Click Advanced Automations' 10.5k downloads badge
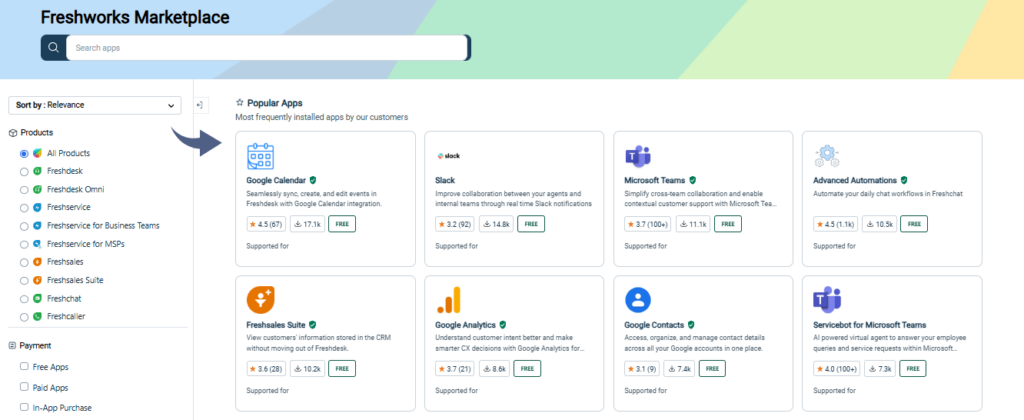Screen dimensions: 1024x420 [x=879, y=224]
